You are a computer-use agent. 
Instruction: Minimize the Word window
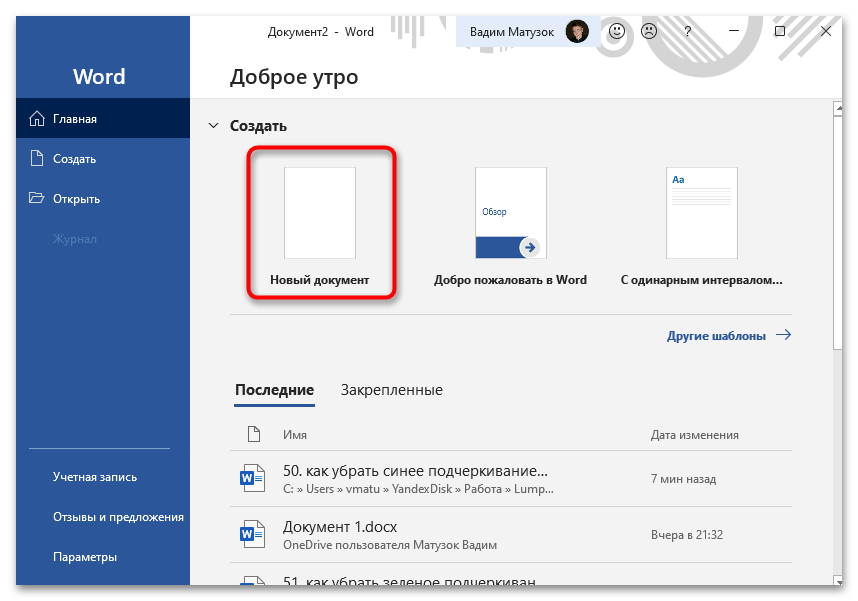pyautogui.click(x=734, y=31)
